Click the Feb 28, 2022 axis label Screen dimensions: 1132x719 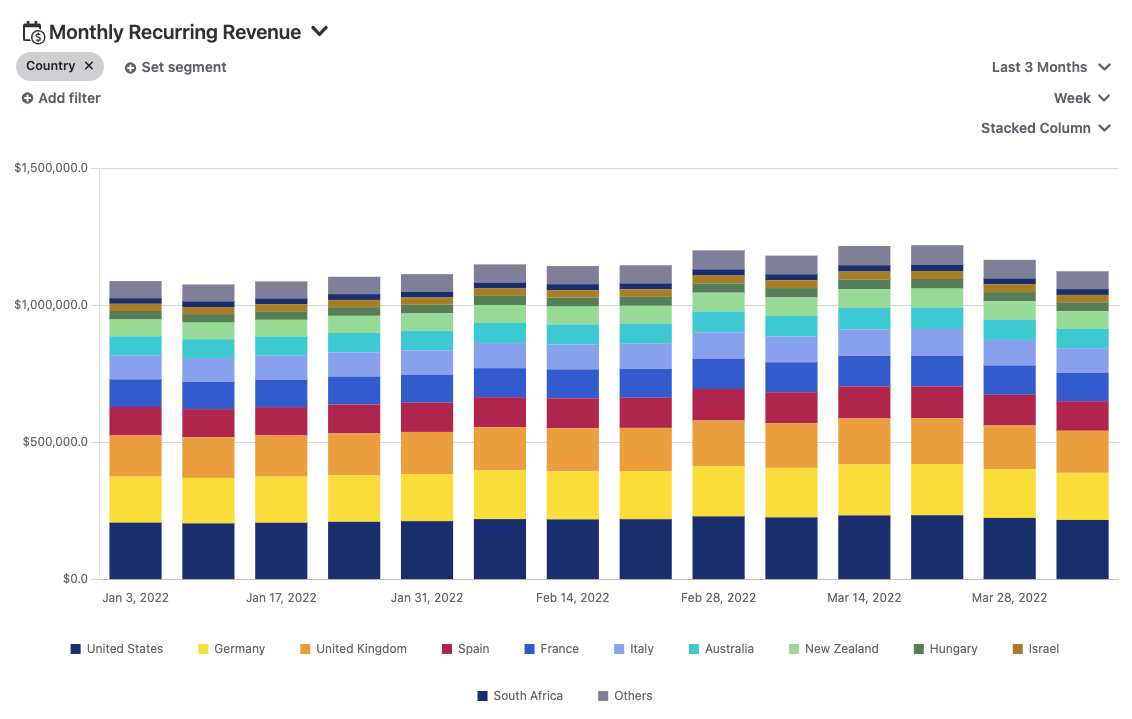click(718, 598)
